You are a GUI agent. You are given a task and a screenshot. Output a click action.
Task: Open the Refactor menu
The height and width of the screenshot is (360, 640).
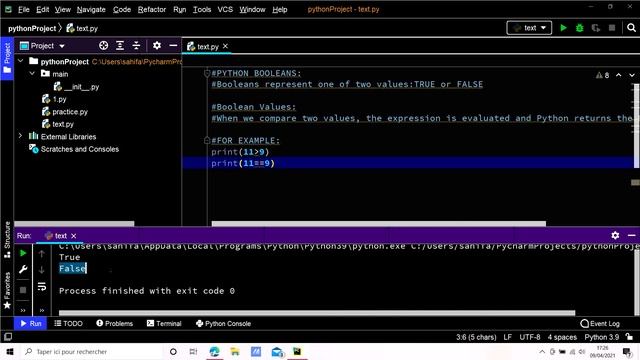pos(152,9)
